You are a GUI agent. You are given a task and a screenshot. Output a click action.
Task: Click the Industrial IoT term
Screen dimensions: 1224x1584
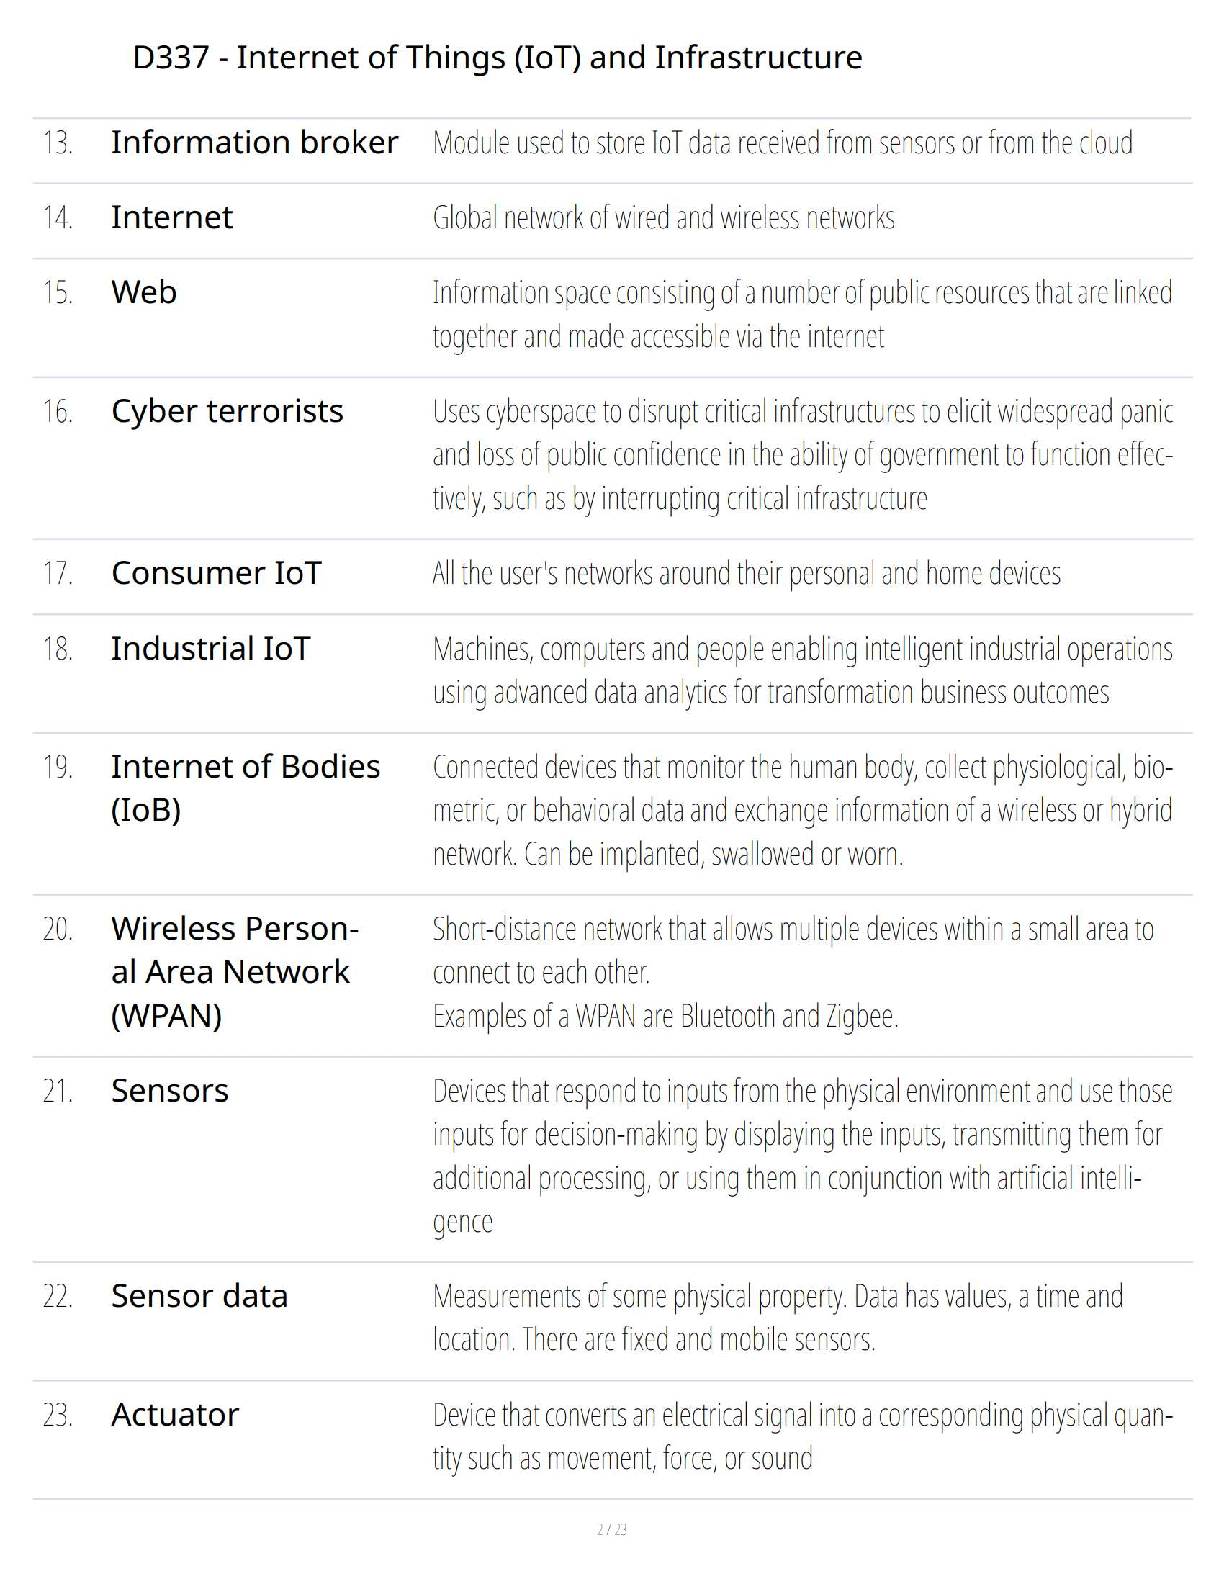click(210, 649)
